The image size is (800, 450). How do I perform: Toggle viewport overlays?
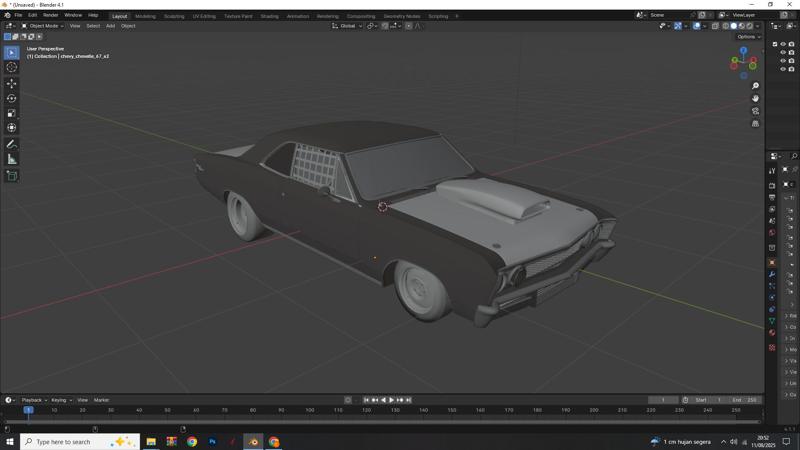pyautogui.click(x=697, y=26)
